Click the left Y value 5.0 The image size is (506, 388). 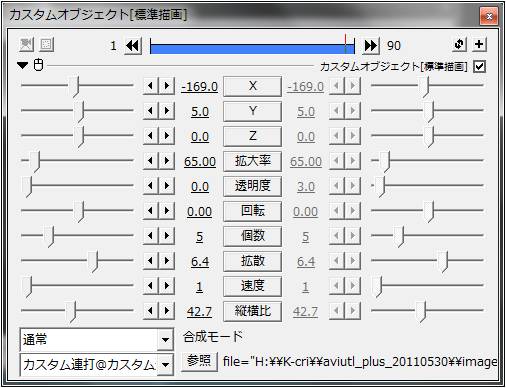(200, 112)
